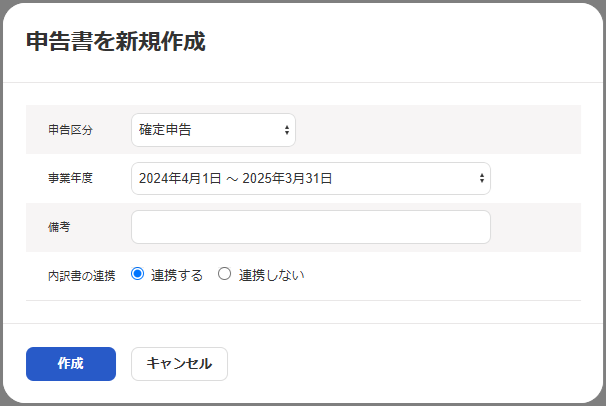
Task: Open the 事業年度 period dropdown
Action: pos(311,178)
